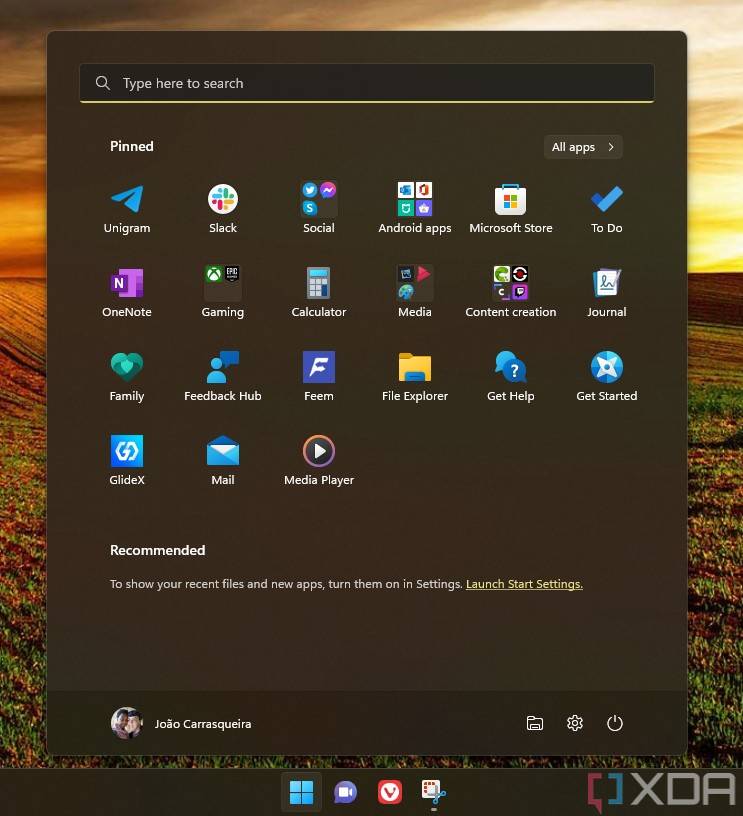
Task: Launch Microsoft Store
Action: coord(510,209)
